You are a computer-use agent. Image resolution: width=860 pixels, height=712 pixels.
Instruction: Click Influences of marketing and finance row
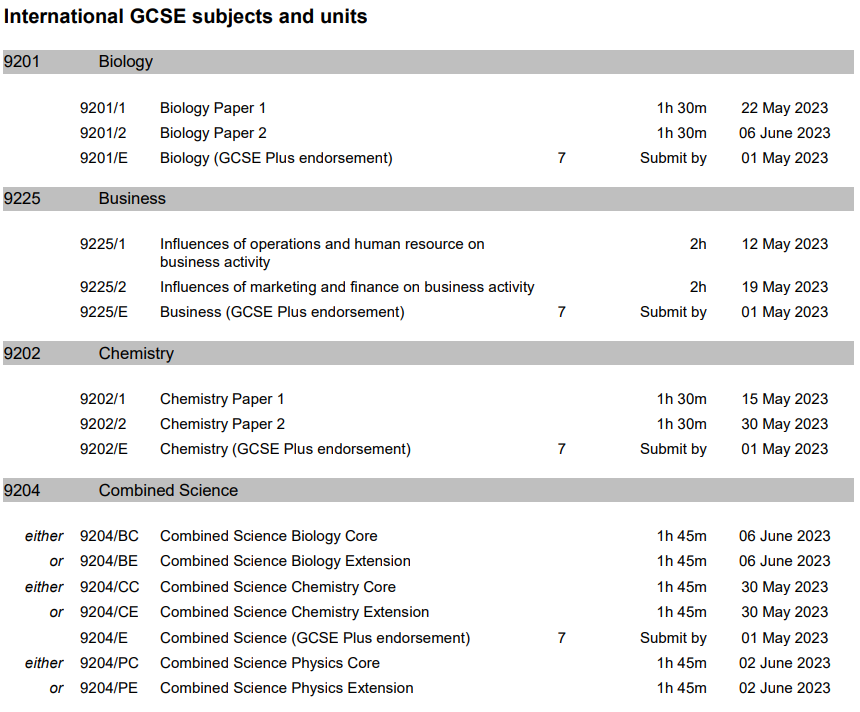455,287
